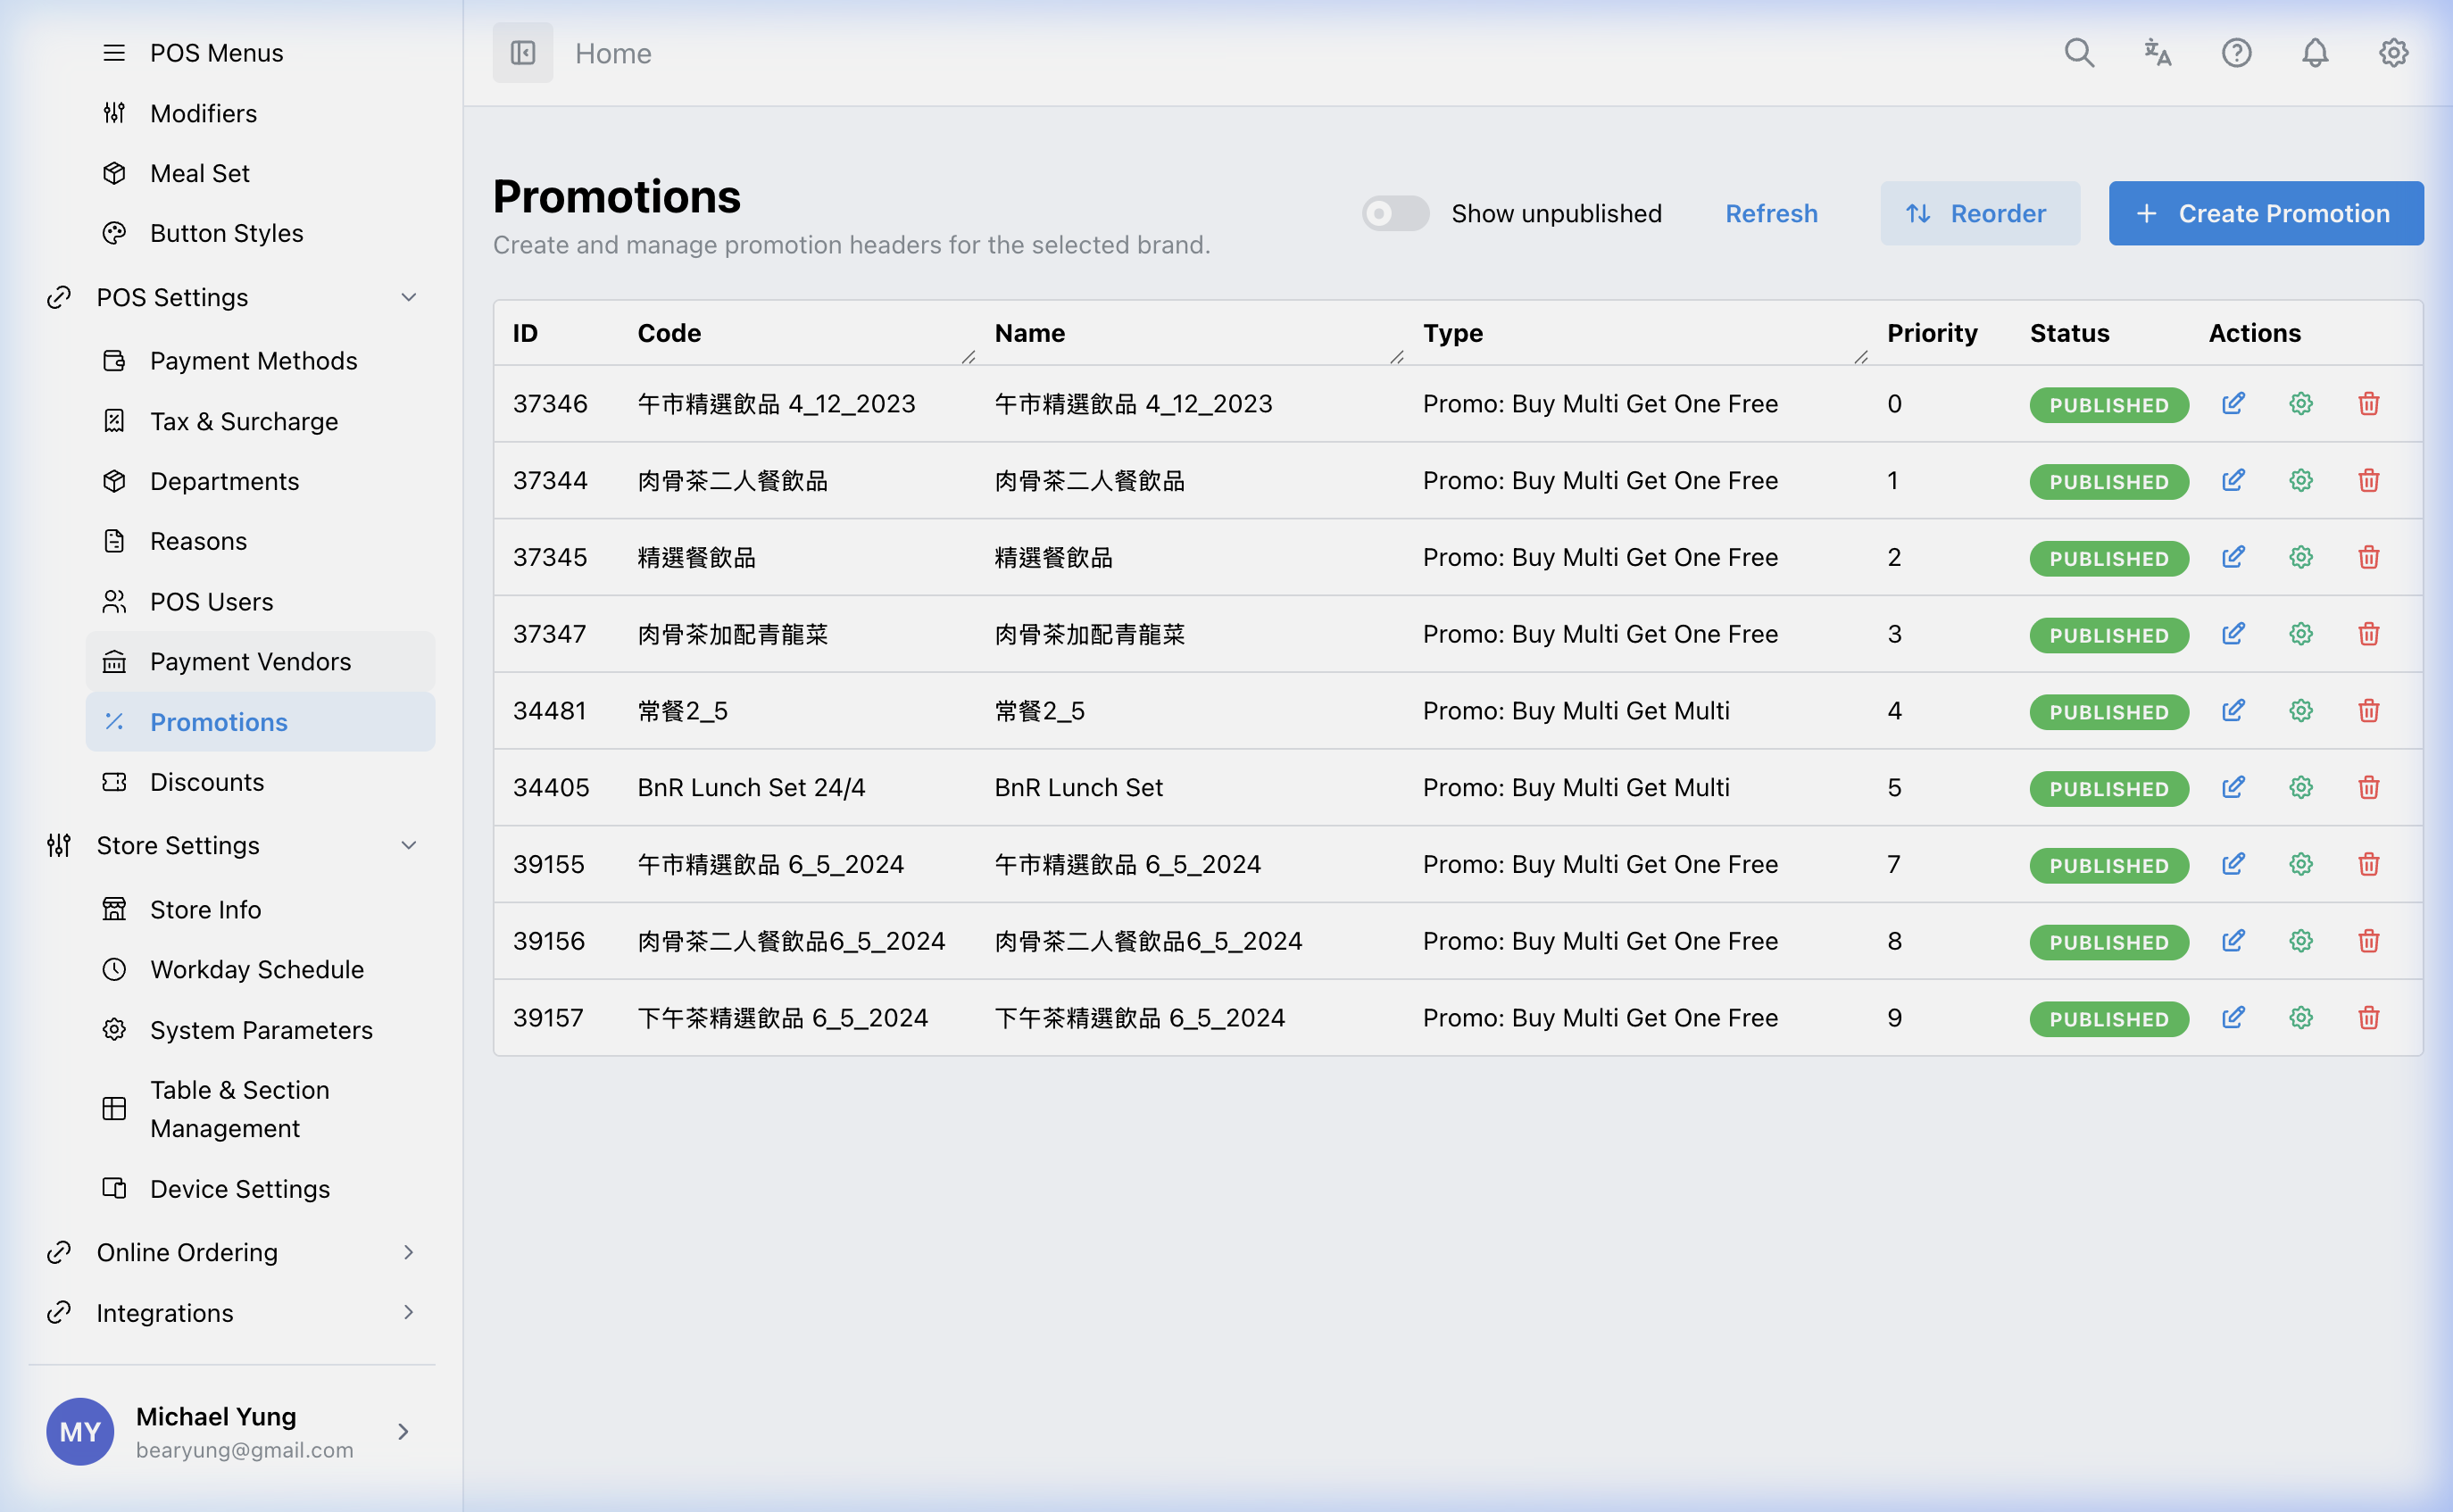Open the search icon in the top bar
This screenshot has width=2453, height=1512.
2078,53
